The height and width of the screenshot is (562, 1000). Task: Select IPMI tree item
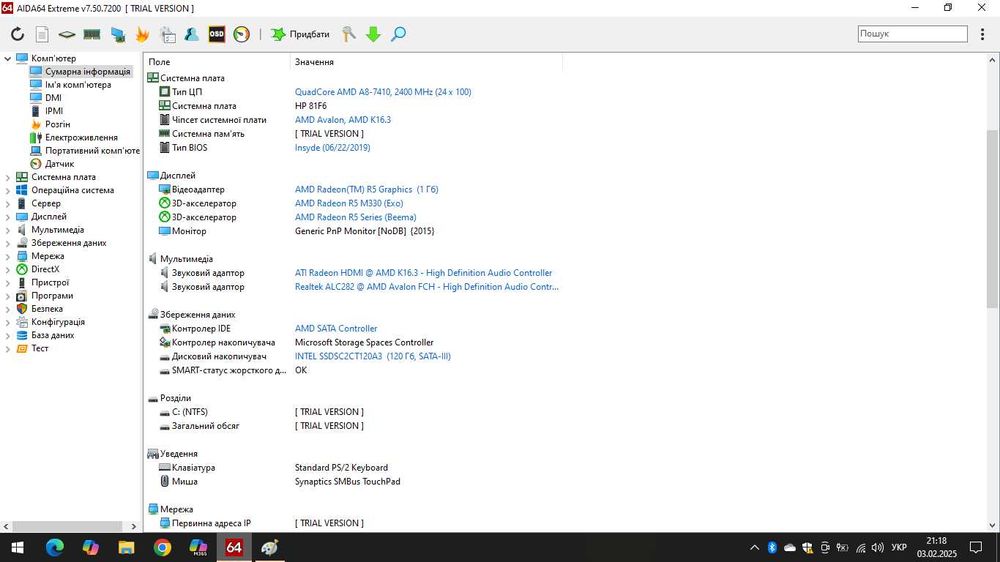54,111
